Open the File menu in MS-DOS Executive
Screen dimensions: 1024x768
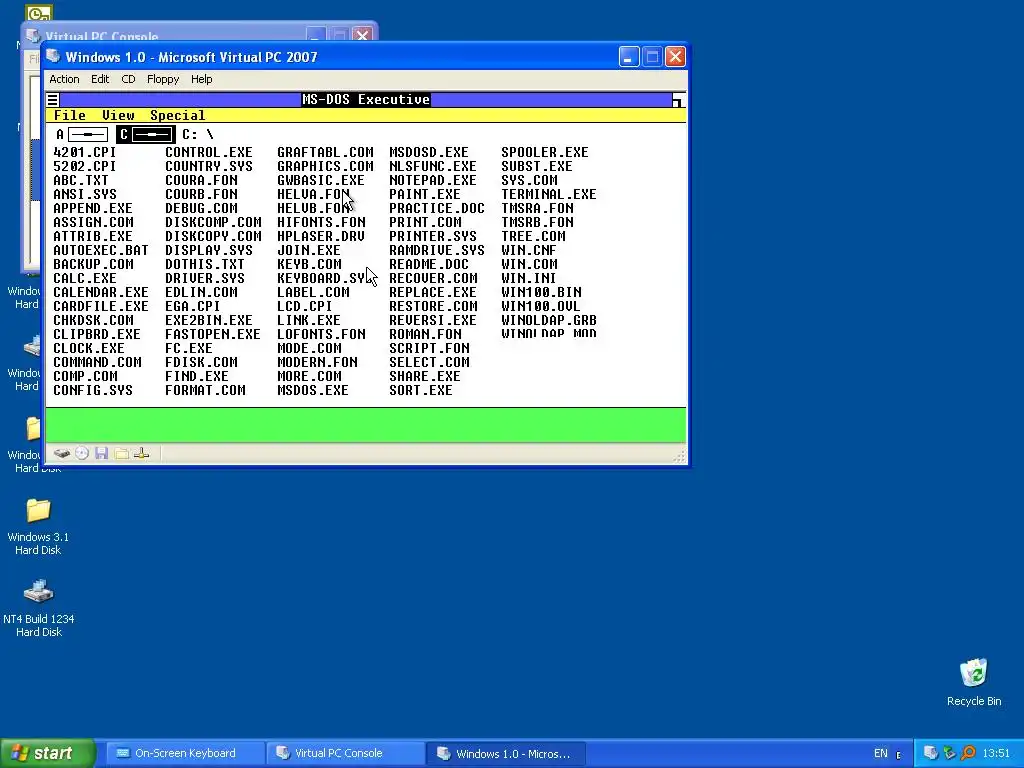click(70, 116)
